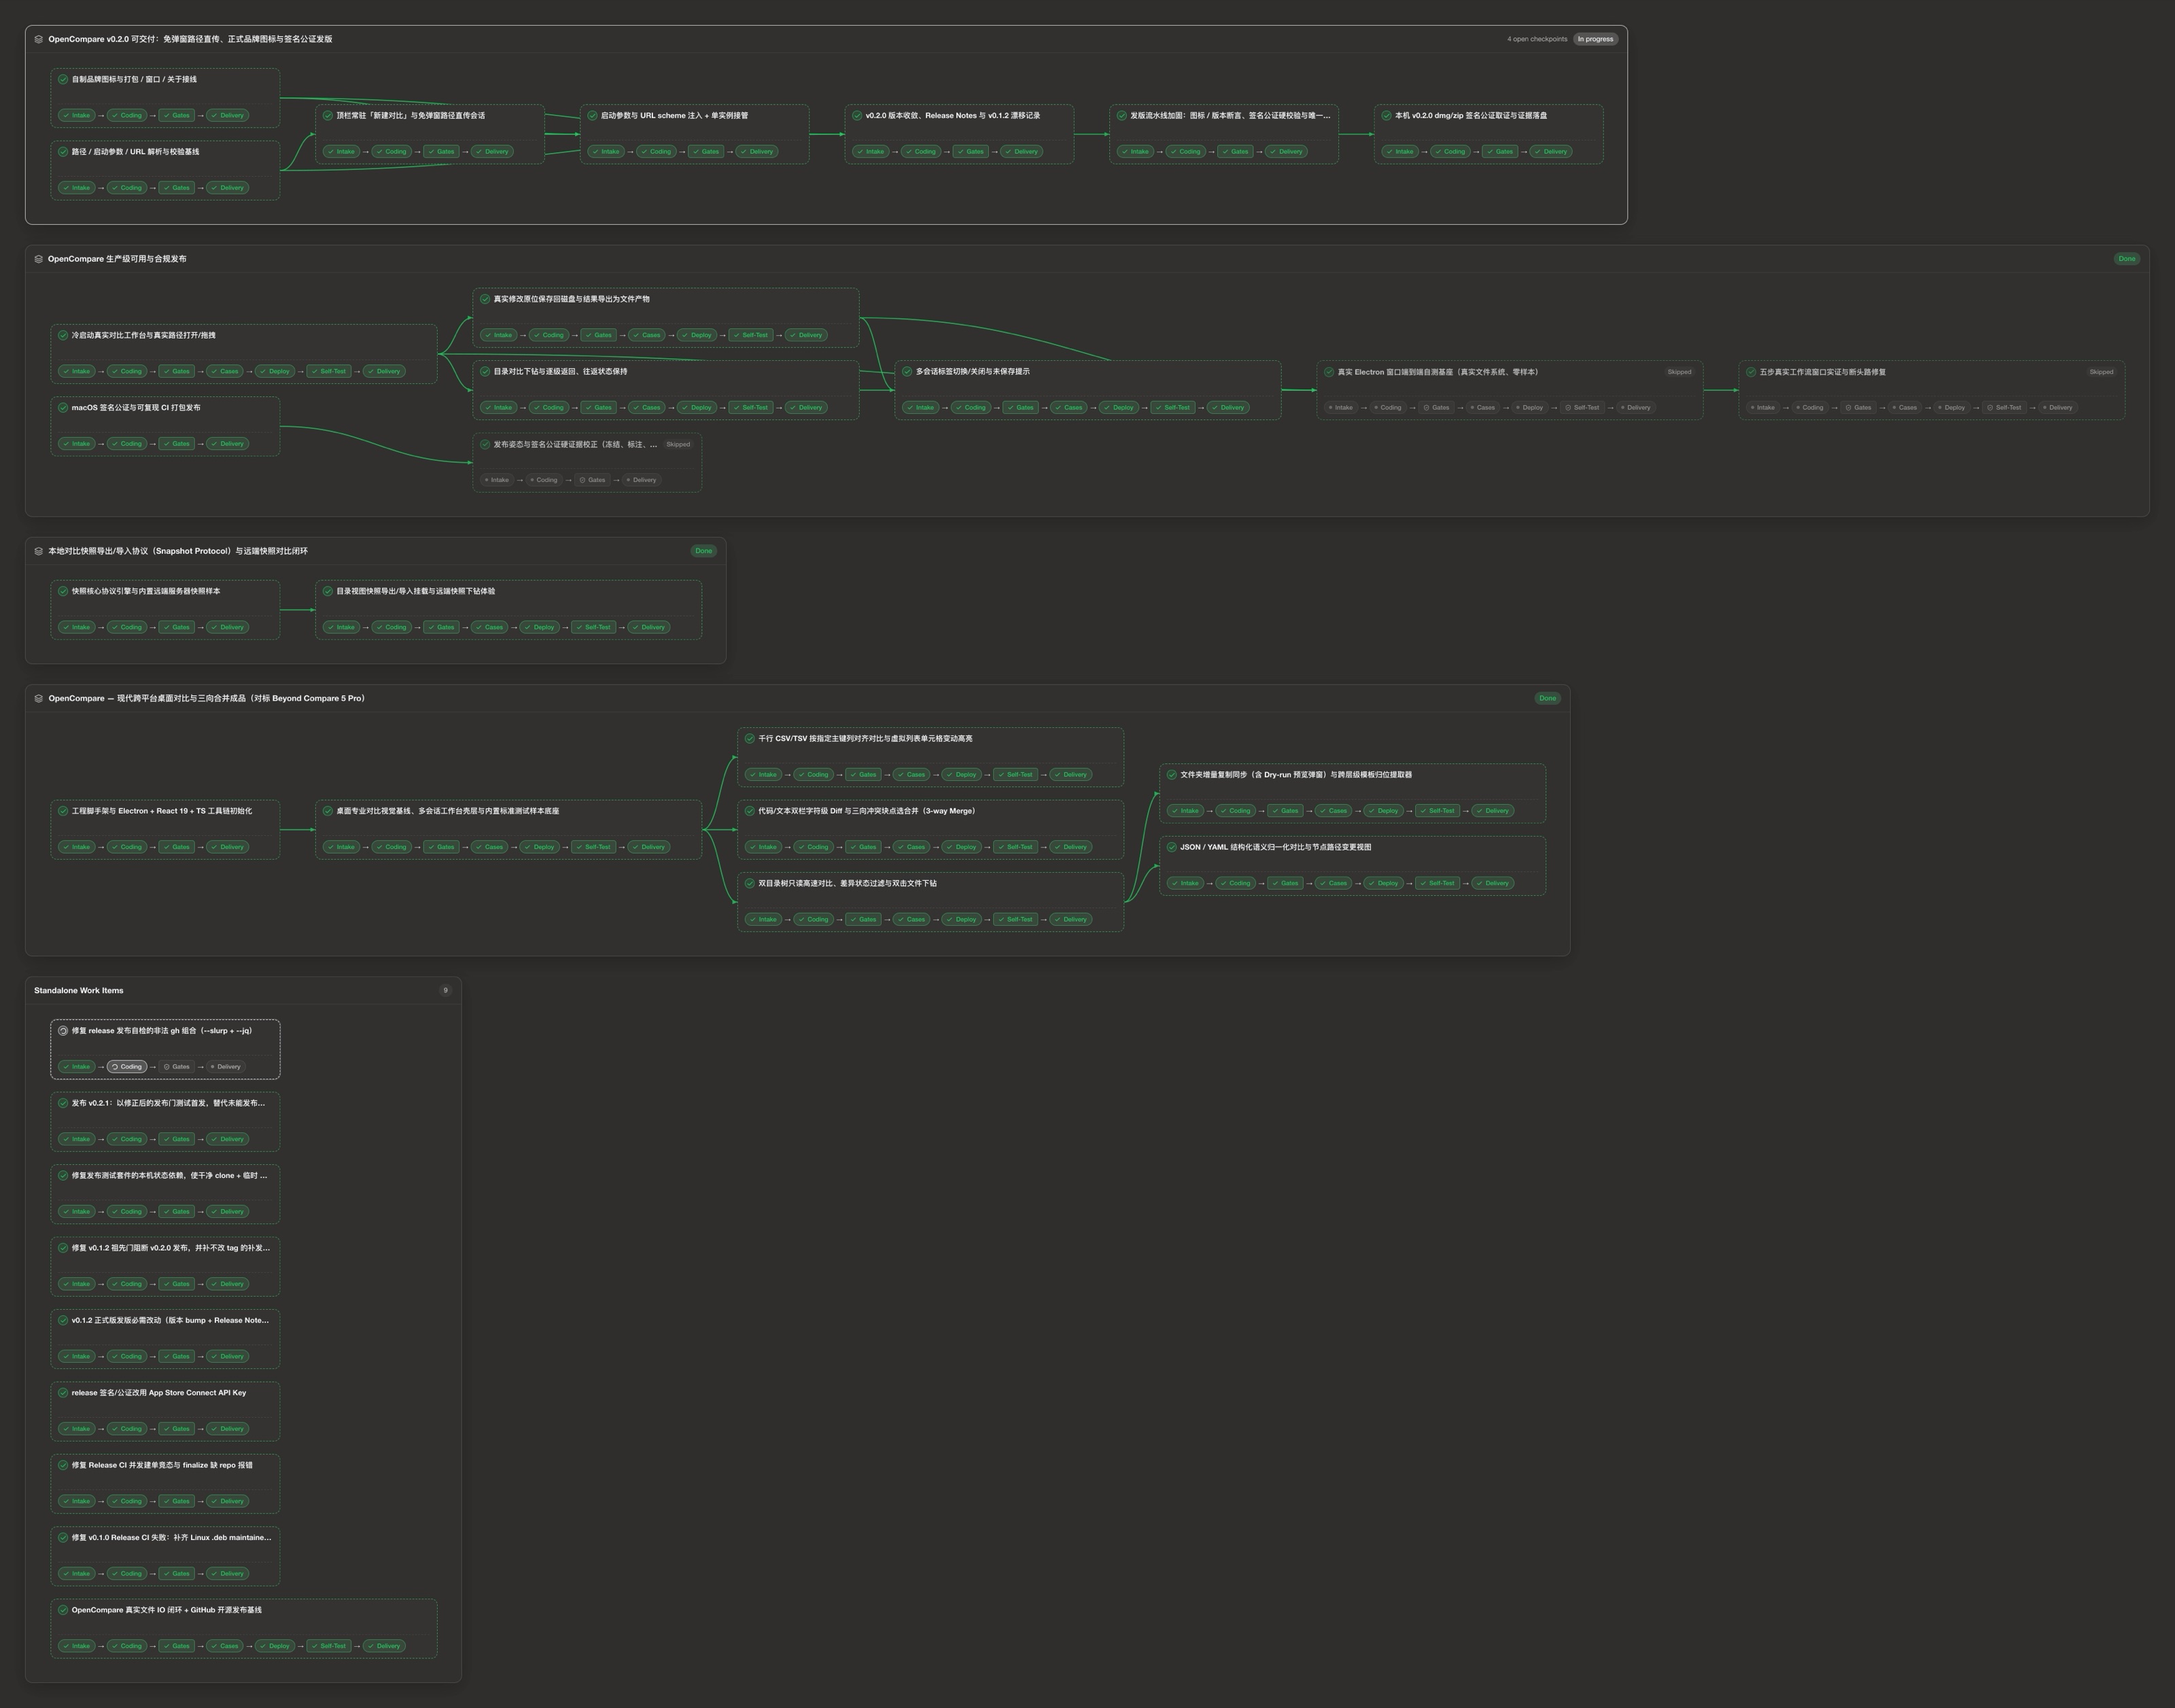Open card OpenCompare 真实文件 IO 闭环 + GitHub 开源发布基线
The image size is (2175, 1708).
(244, 1628)
